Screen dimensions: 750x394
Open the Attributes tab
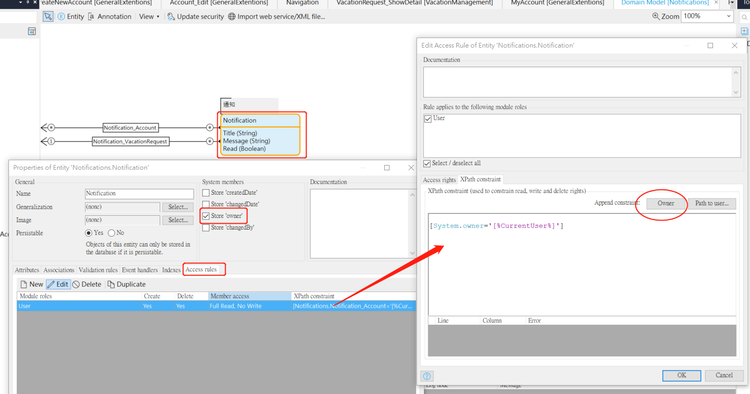(x=27, y=270)
